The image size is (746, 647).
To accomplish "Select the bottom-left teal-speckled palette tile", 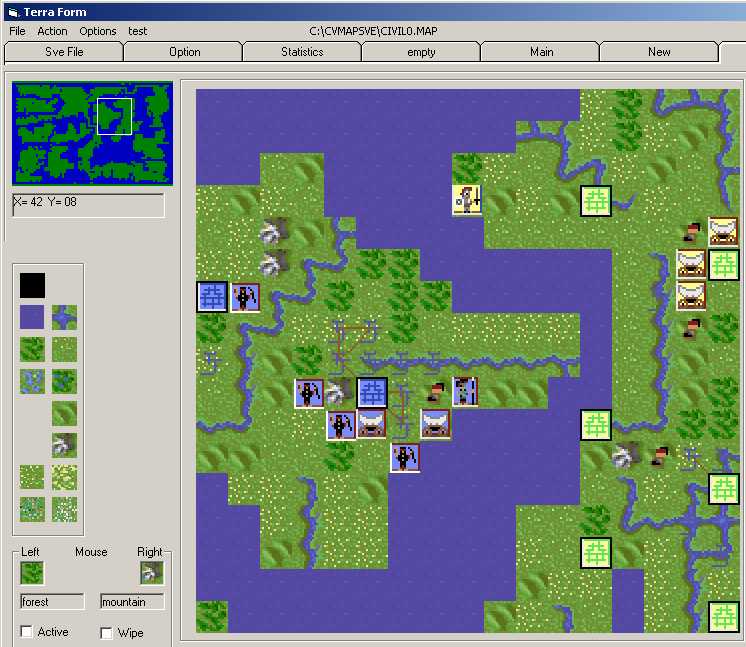I will point(32,509).
